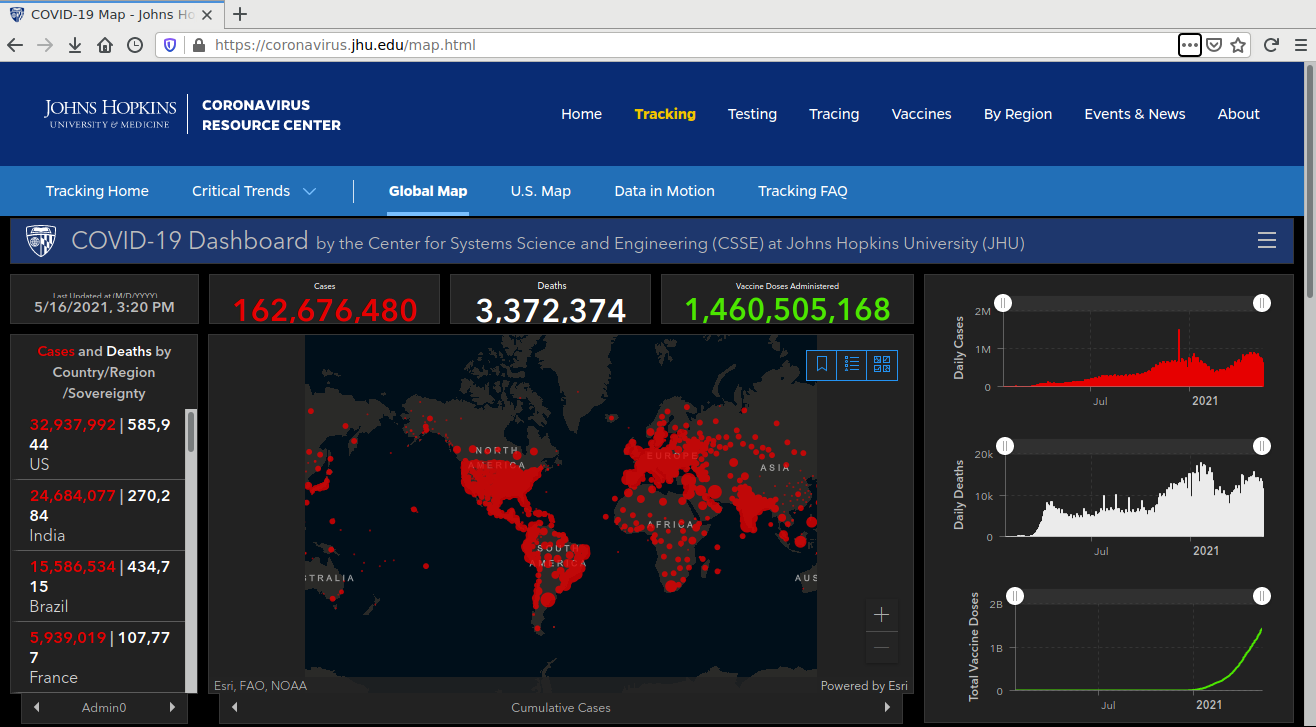1316x727 pixels.
Task: Expand the Critical Trends dropdown
Action: [254, 191]
